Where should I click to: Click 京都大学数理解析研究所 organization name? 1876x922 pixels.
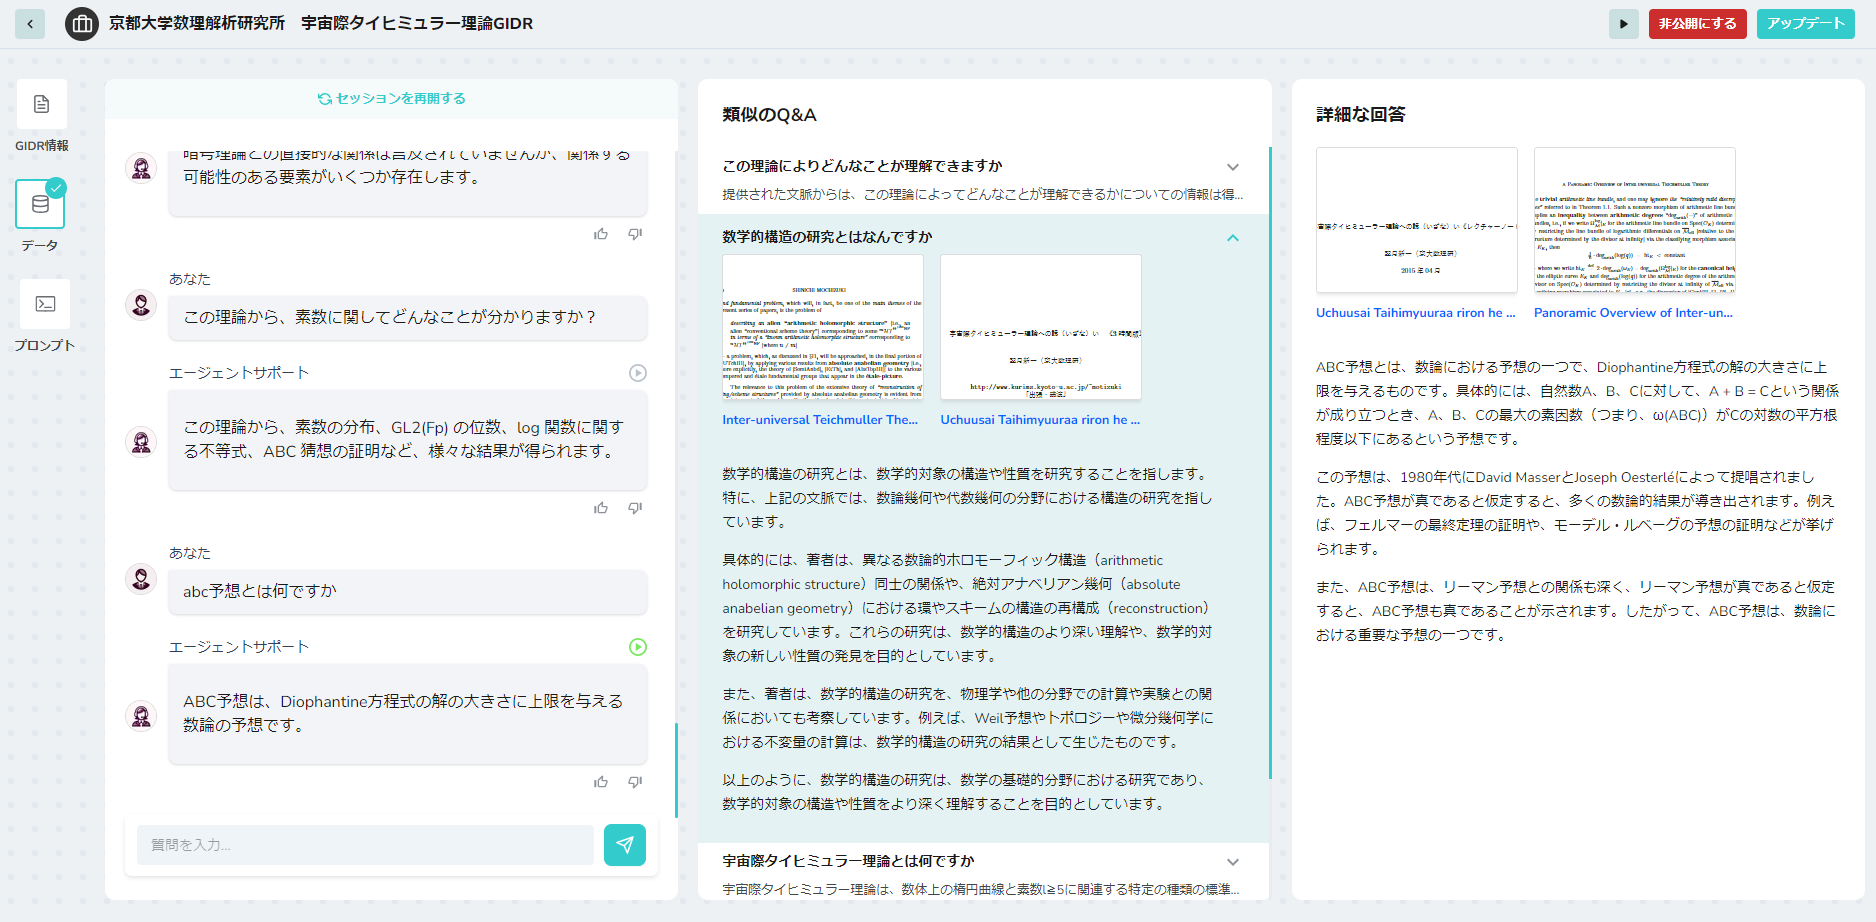coord(197,23)
